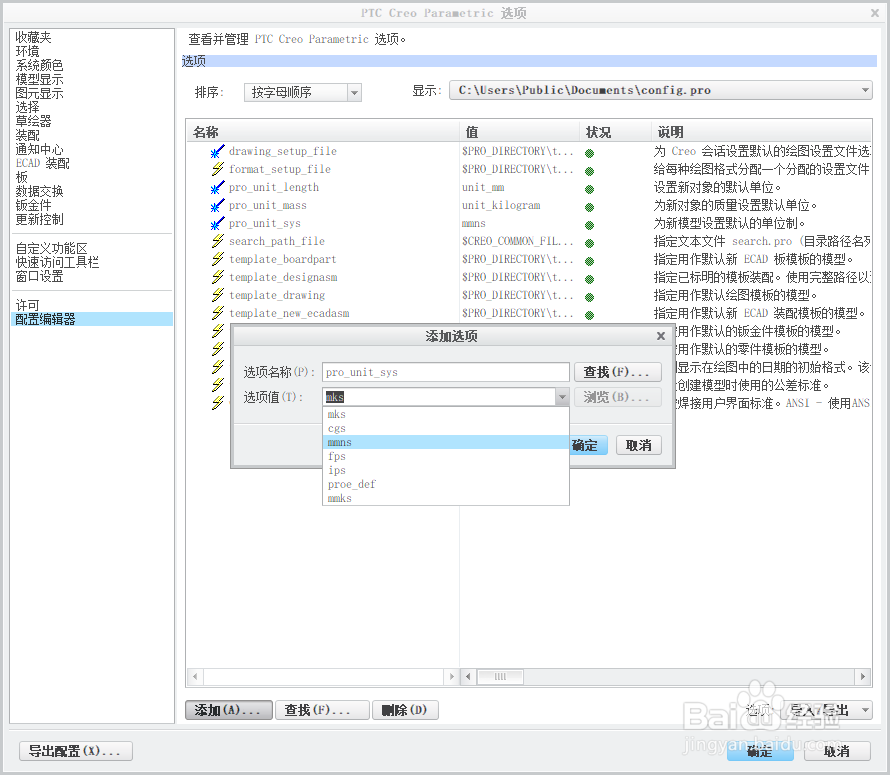Open 窗口设置 in the left sidebar
This screenshot has width=890, height=775.
39,277
